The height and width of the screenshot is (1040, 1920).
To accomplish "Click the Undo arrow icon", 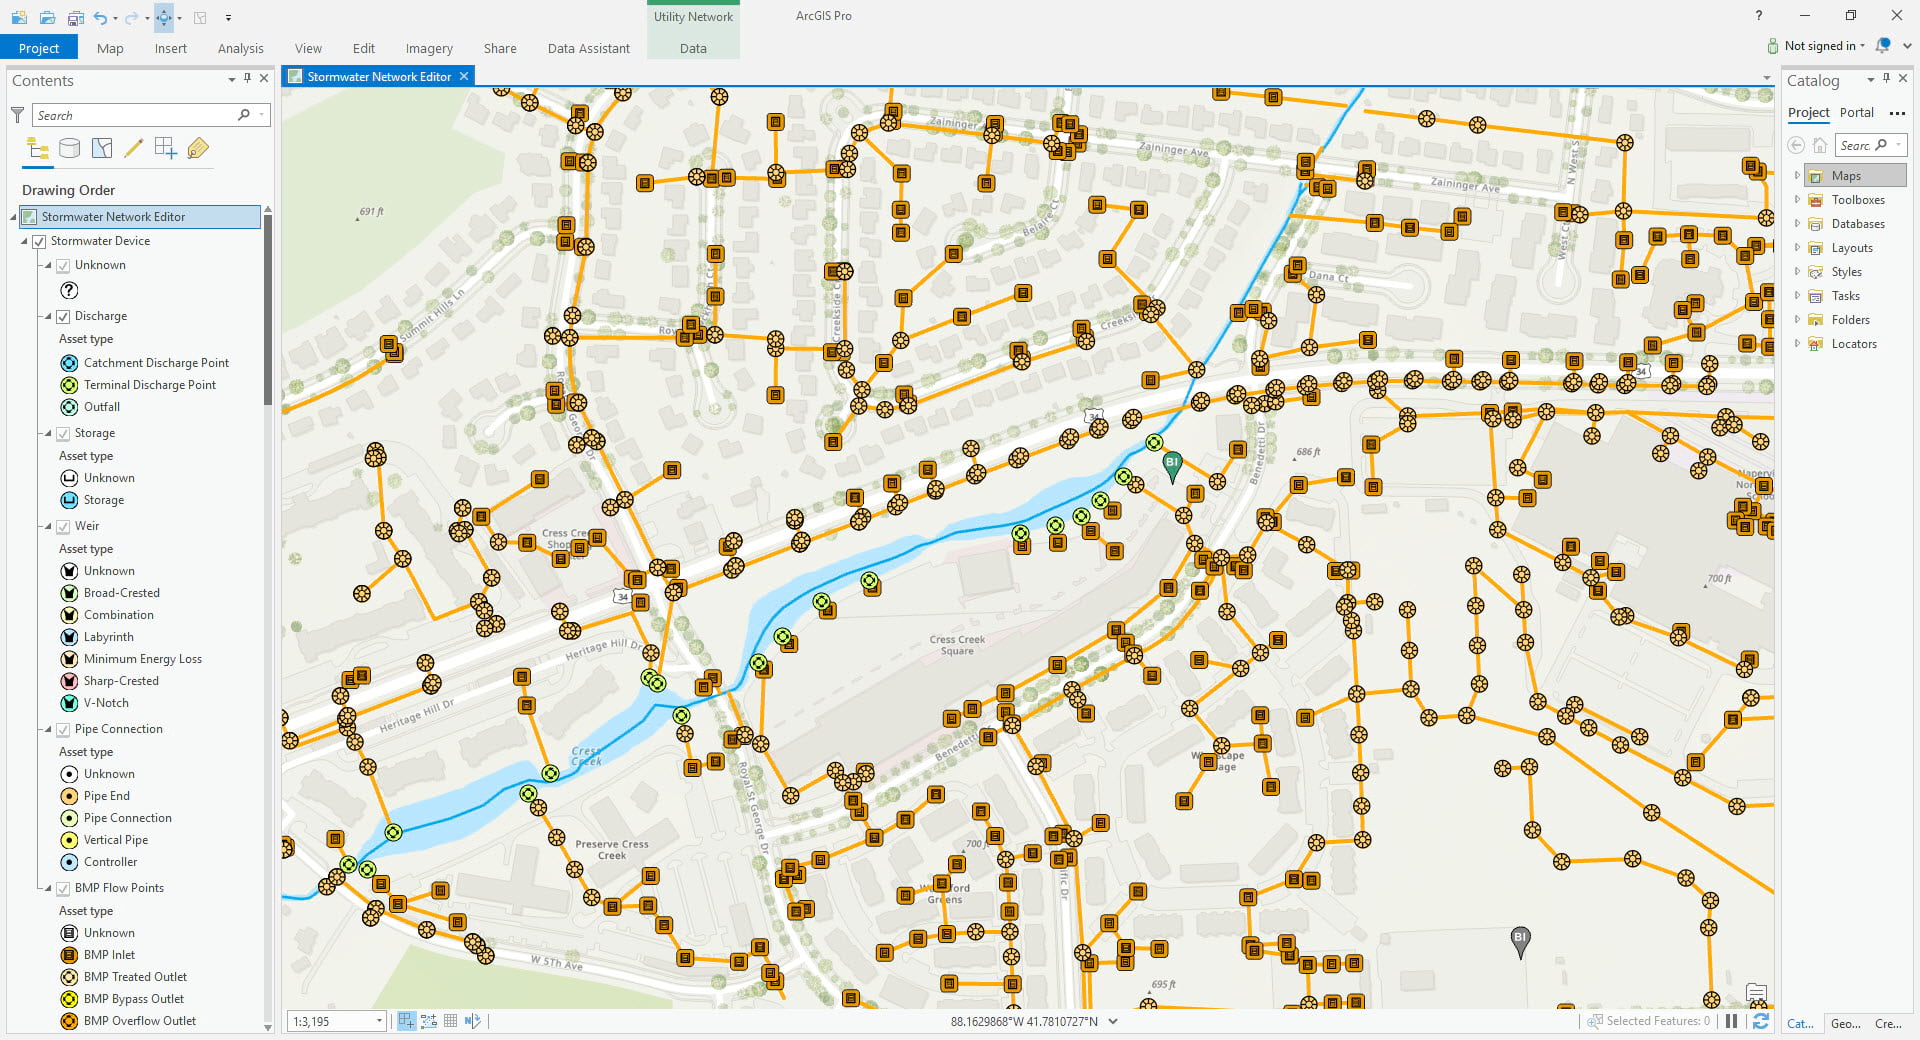I will click(x=100, y=17).
